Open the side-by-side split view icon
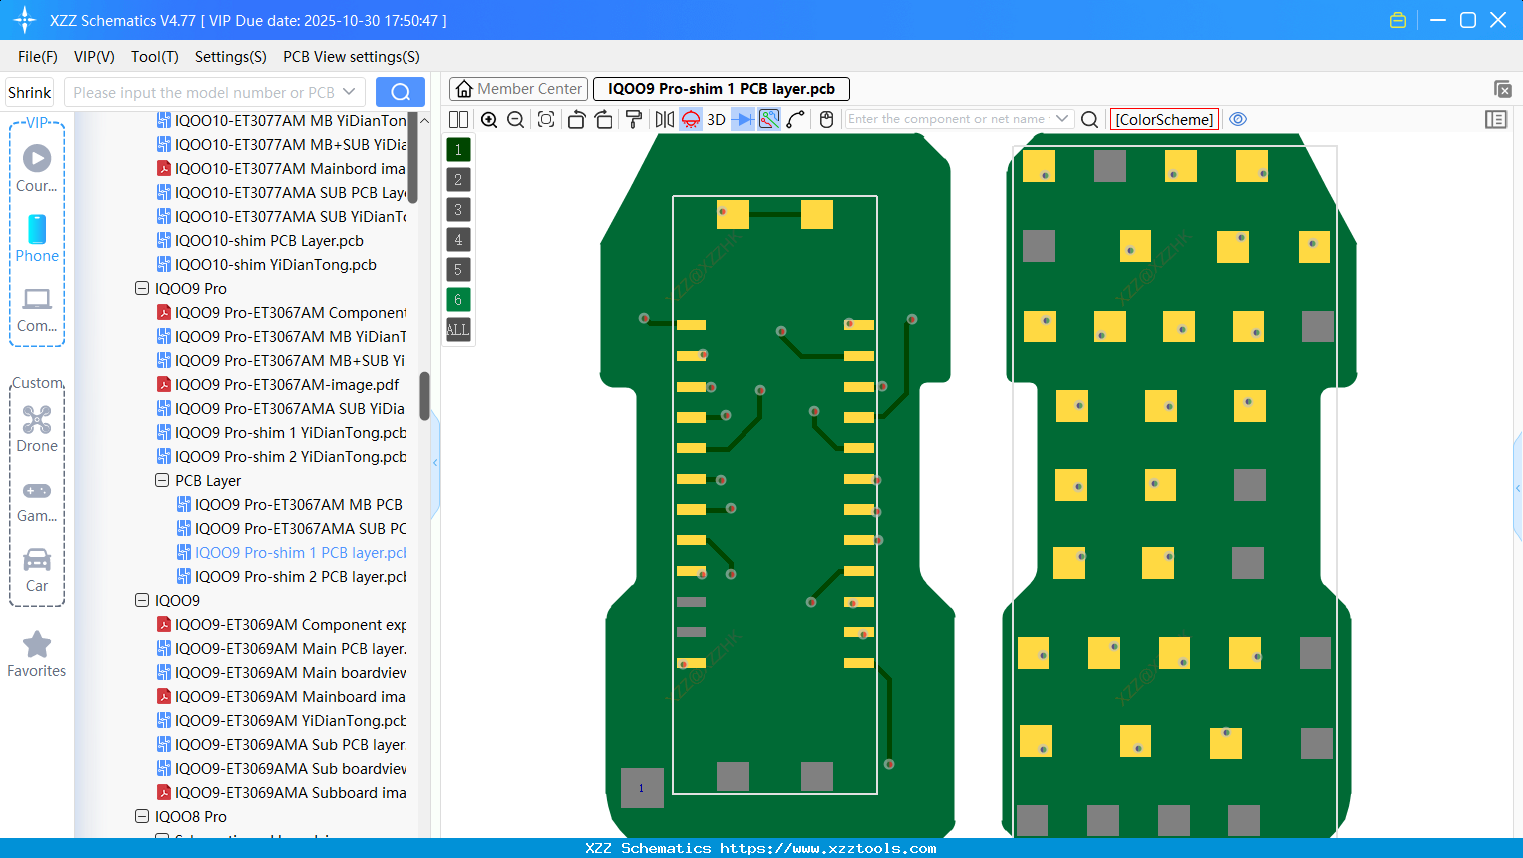Image resolution: width=1523 pixels, height=858 pixels. 458,119
